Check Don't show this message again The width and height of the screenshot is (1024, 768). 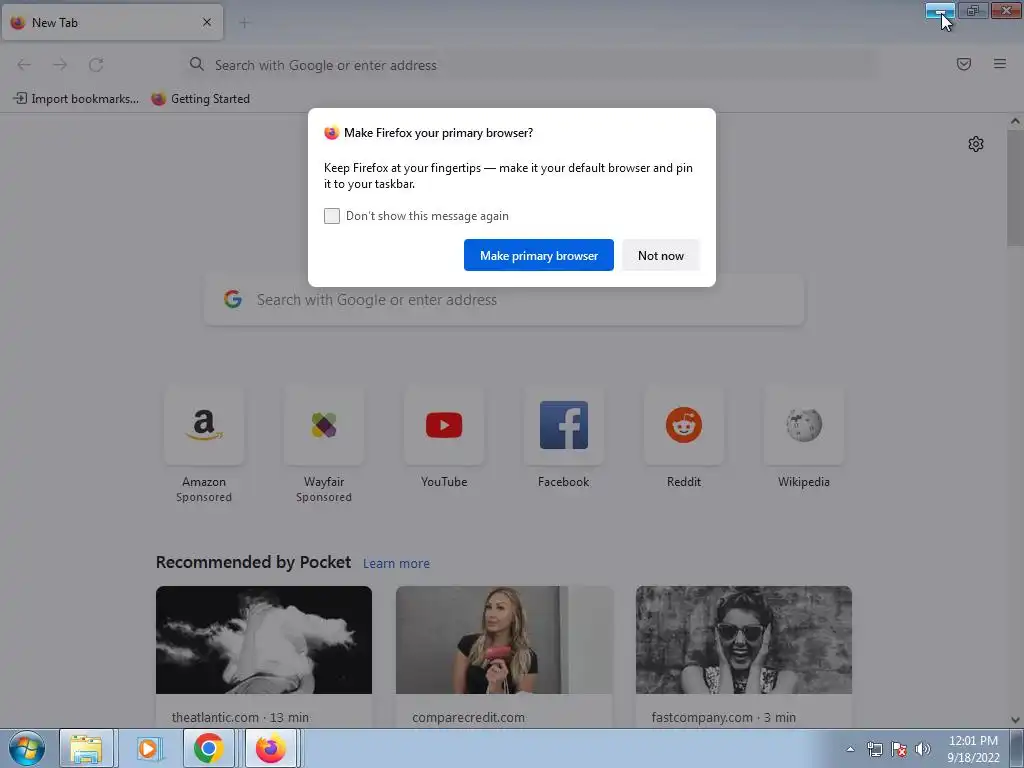click(x=332, y=216)
